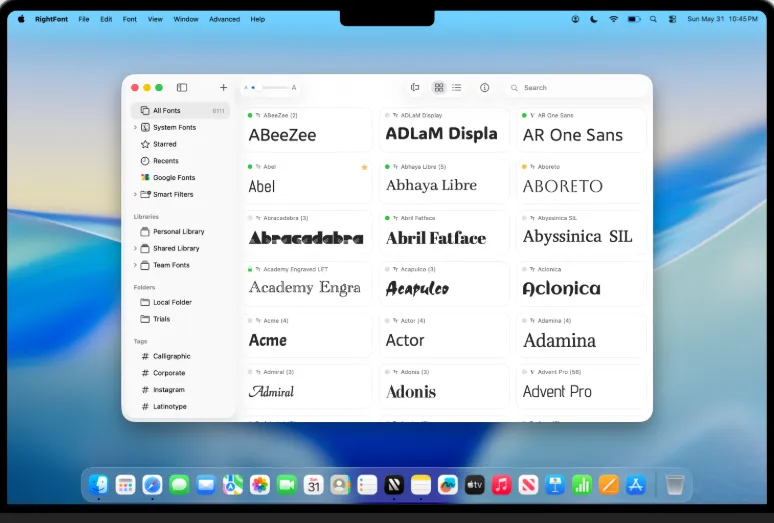Expand the Shared Library chevron
Screen dimensions: 774x523
135,248
